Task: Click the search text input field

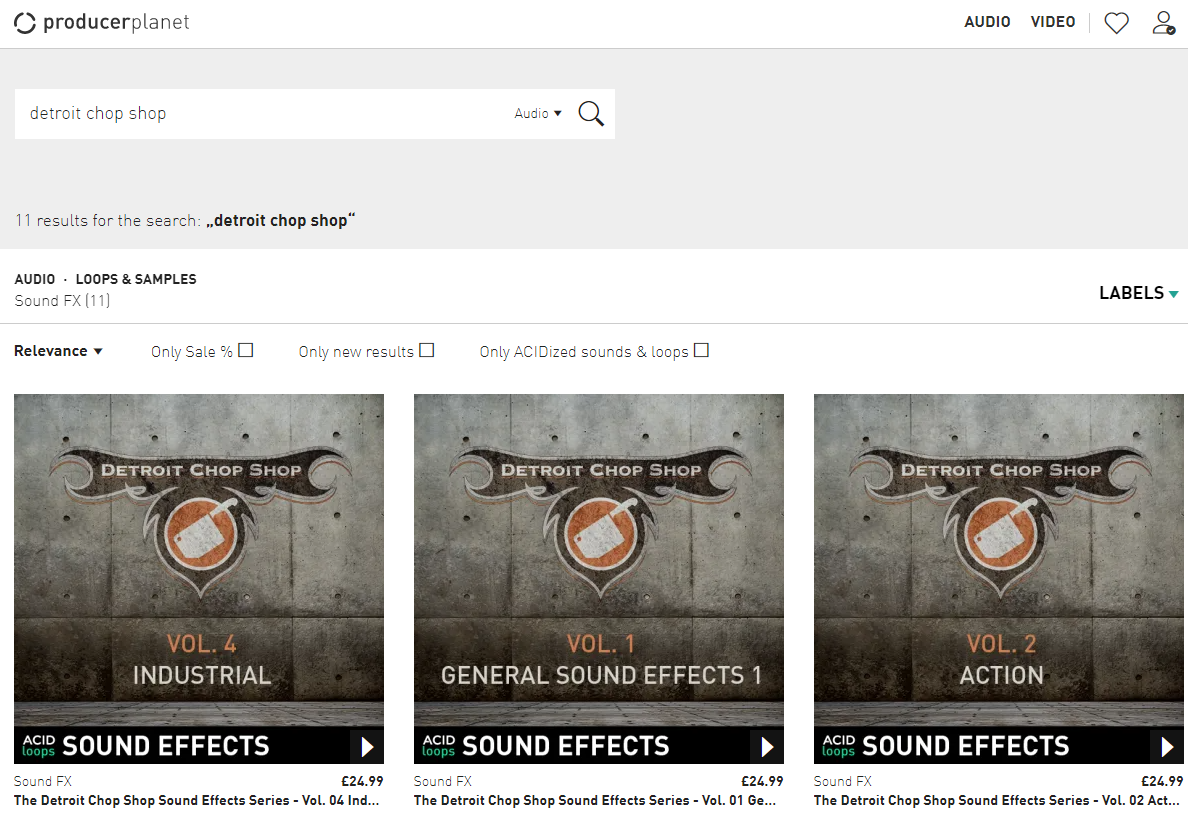Action: [x=260, y=114]
